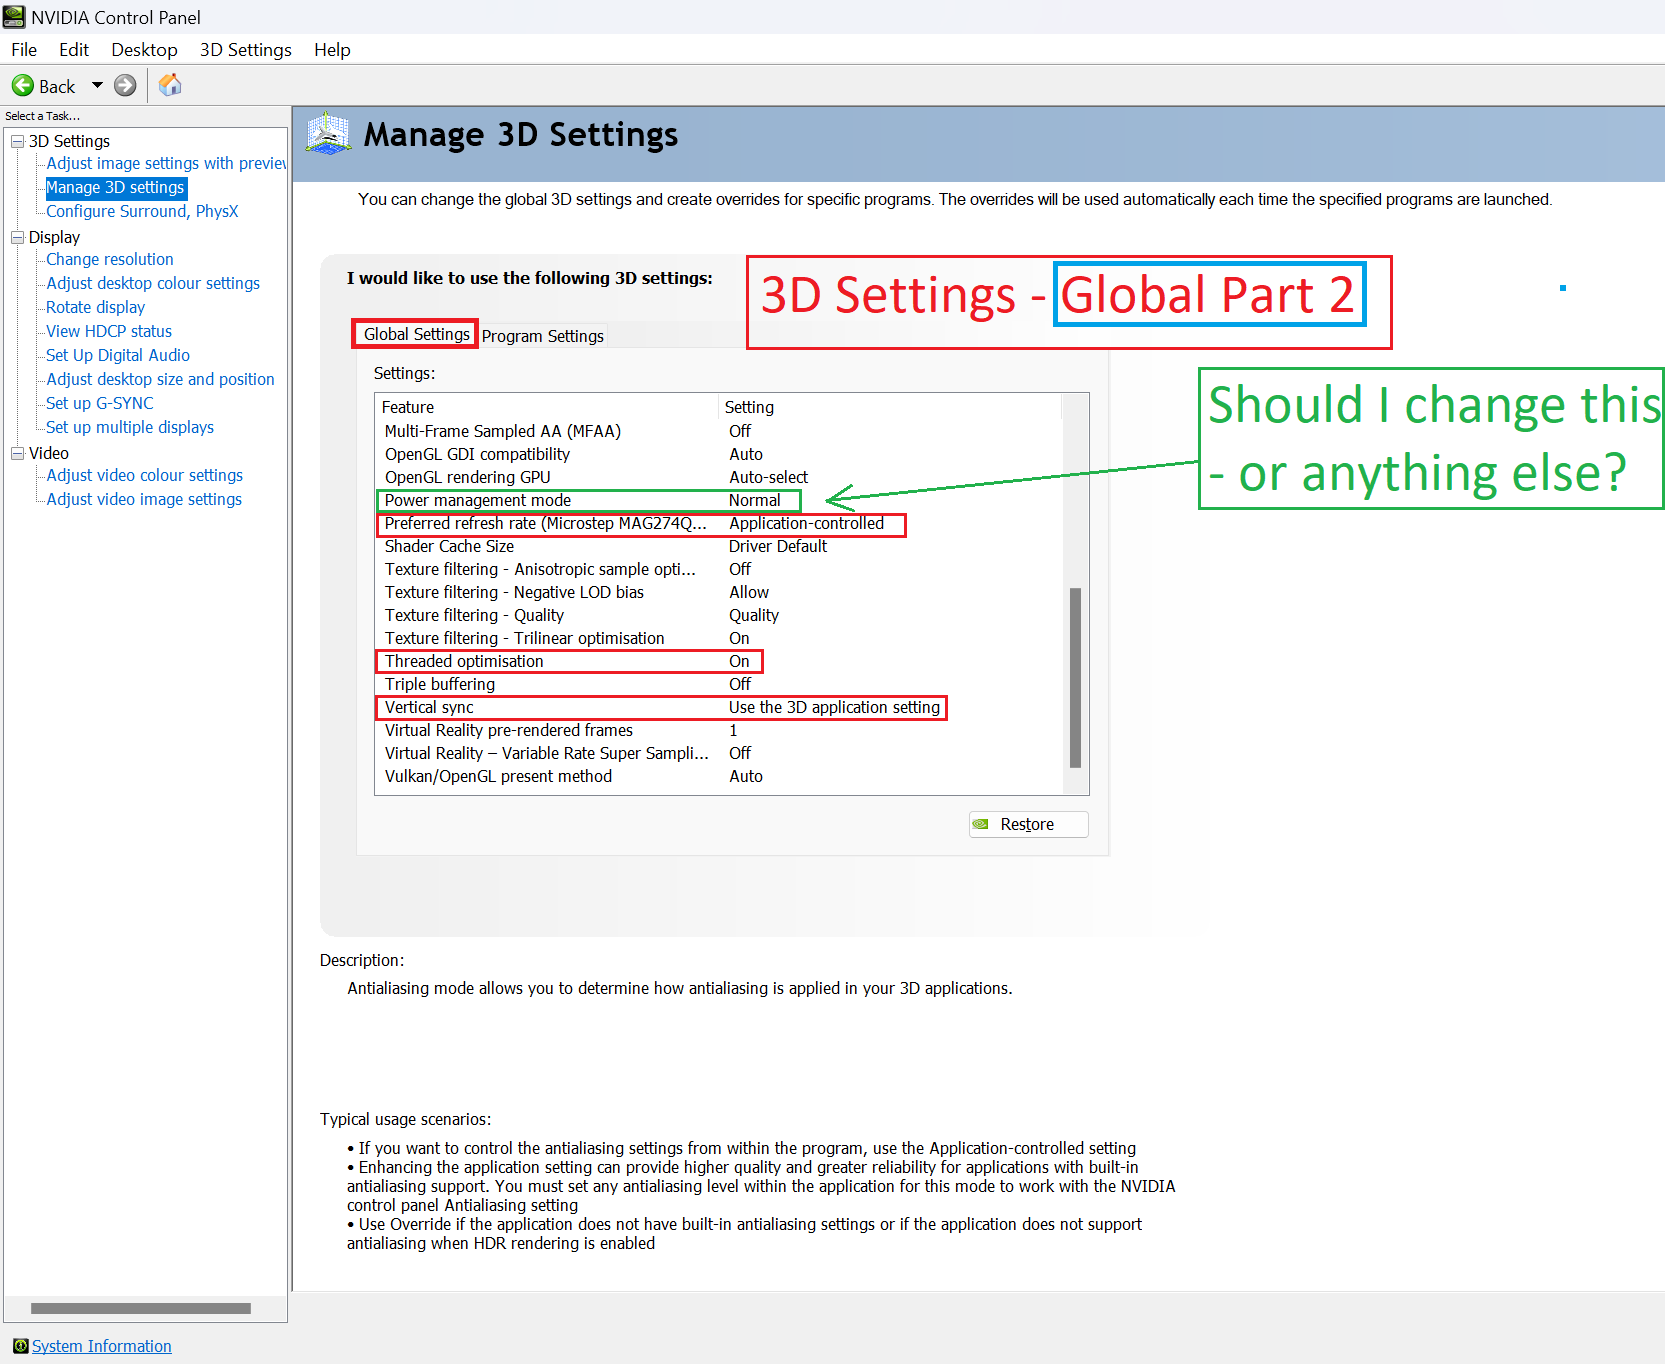1665x1364 pixels.
Task: Open the System Information link
Action: pos(102,1346)
